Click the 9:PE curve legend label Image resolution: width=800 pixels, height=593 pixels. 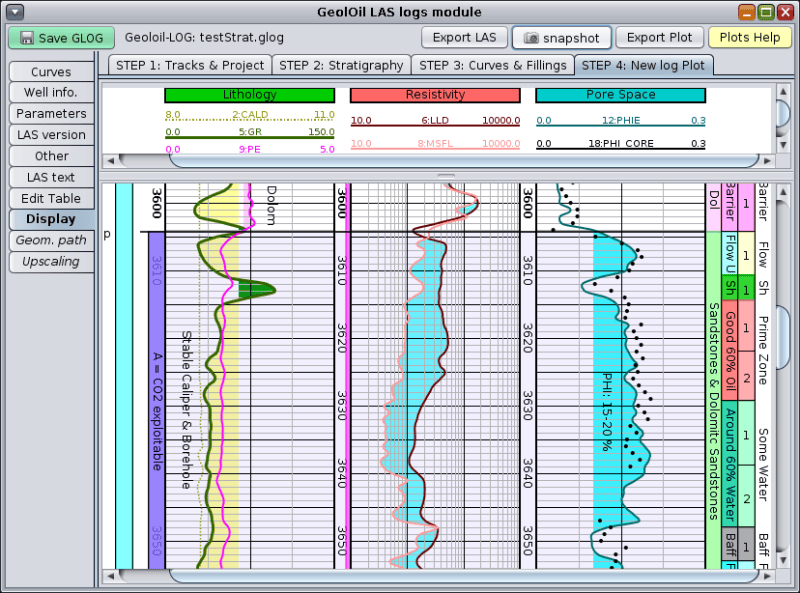click(249, 149)
